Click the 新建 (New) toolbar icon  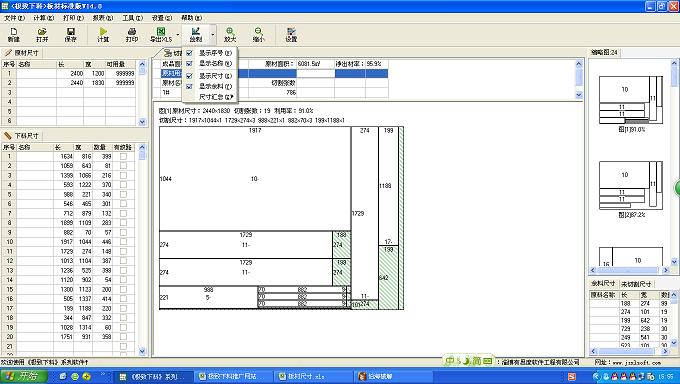14,35
